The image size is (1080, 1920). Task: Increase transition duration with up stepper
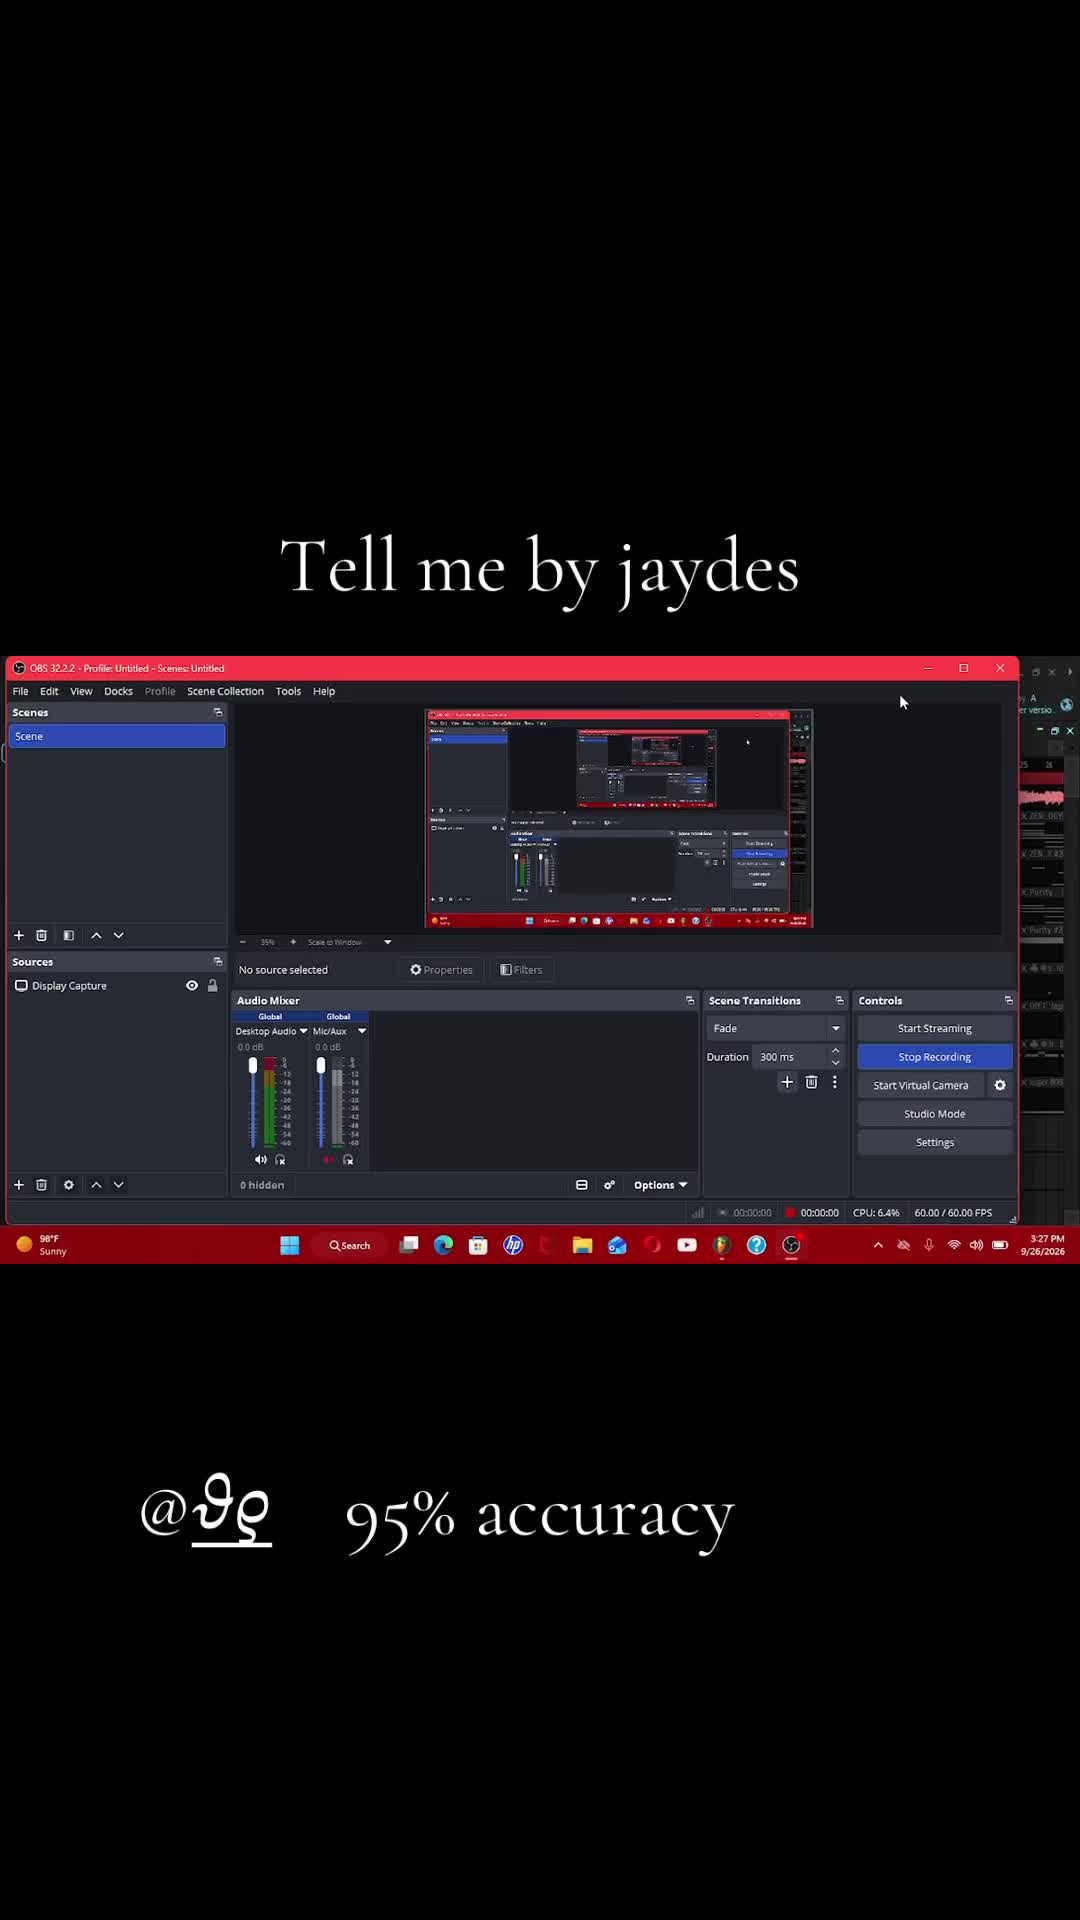(836, 1050)
